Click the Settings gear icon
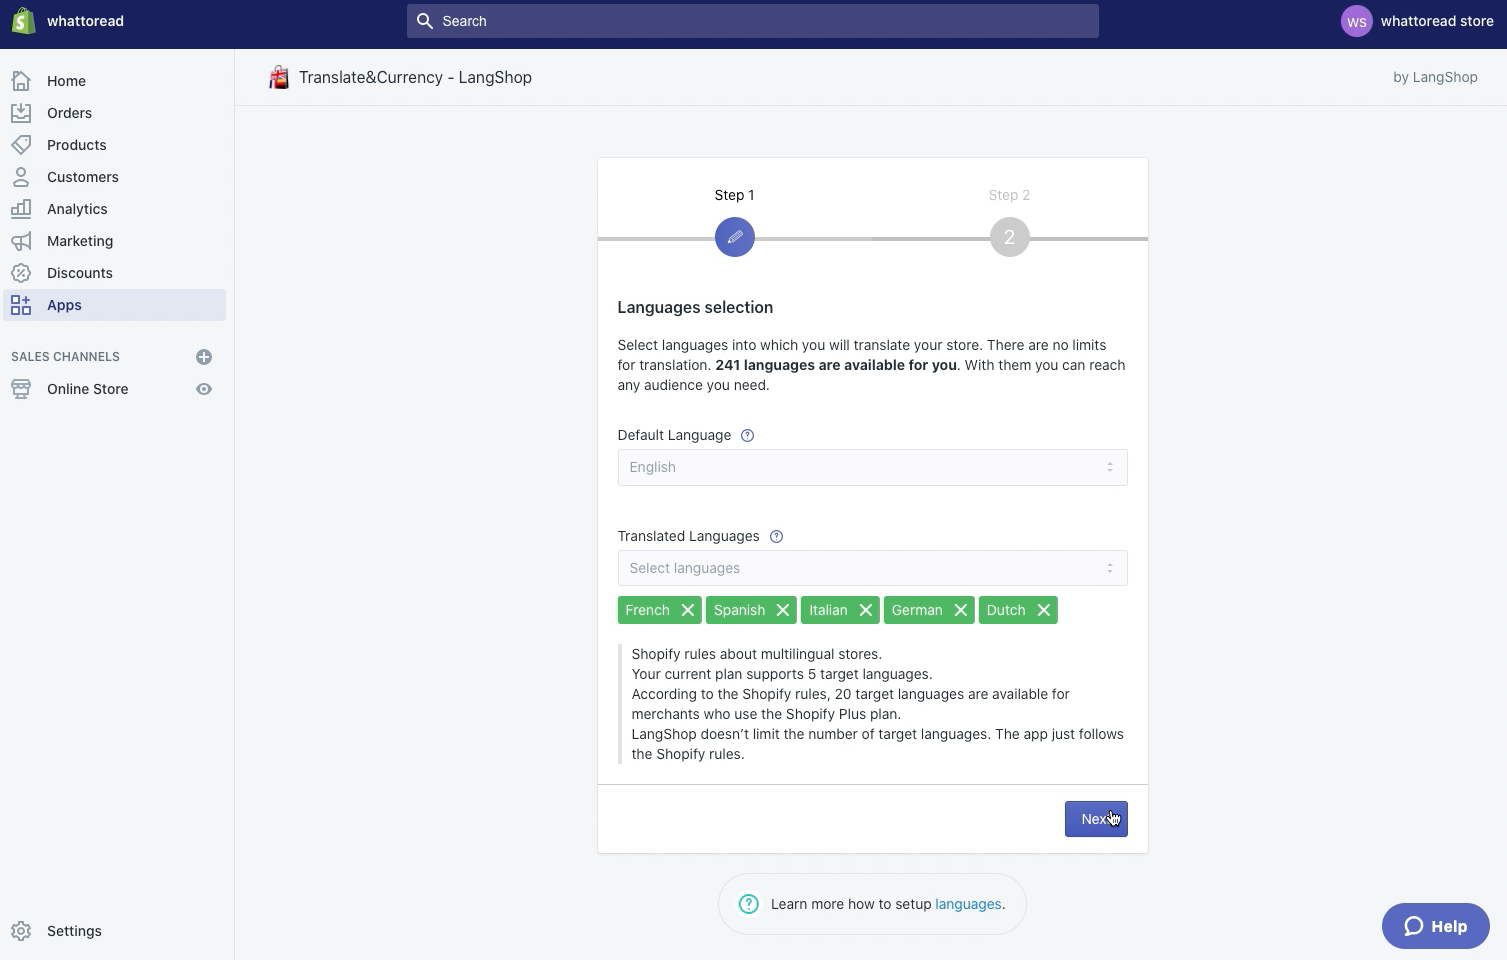This screenshot has height=960, width=1507. click(x=21, y=931)
